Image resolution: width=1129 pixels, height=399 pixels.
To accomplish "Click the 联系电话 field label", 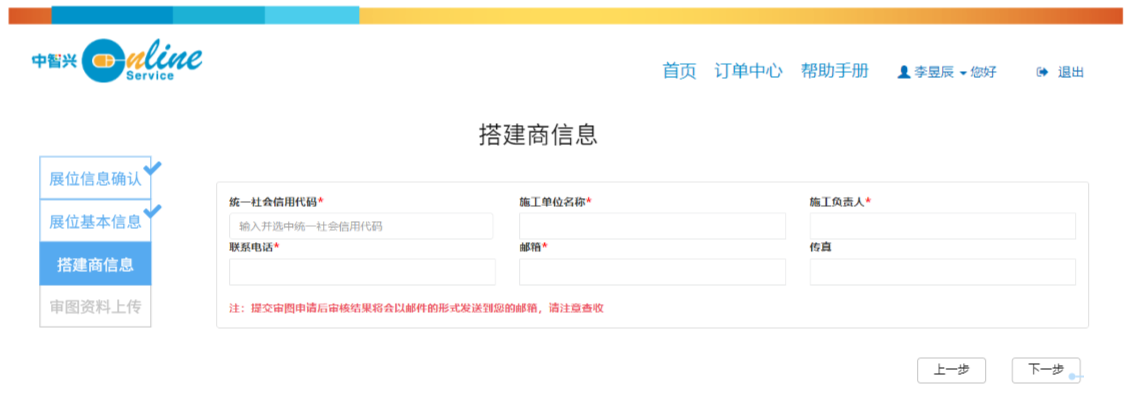I will (x=254, y=247).
